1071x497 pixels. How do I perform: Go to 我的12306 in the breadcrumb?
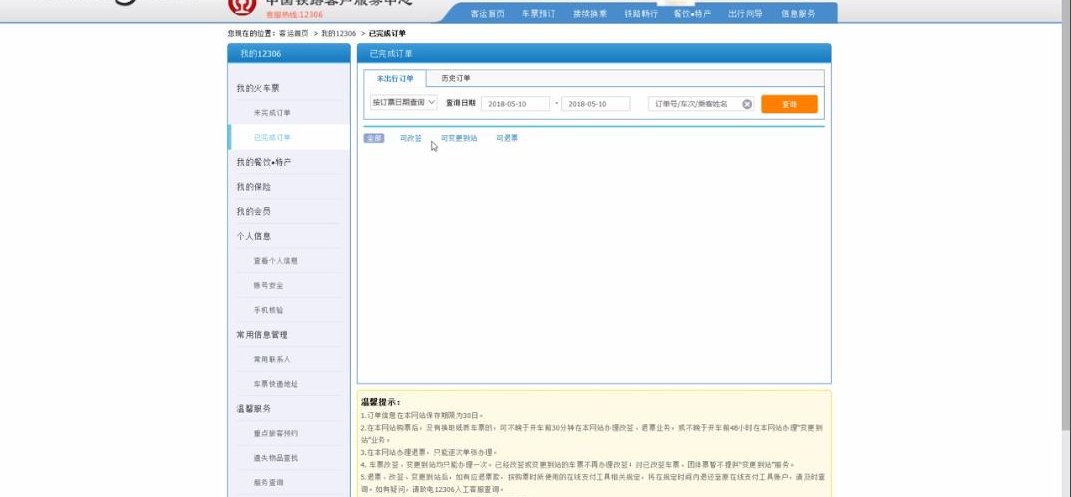tap(339, 33)
